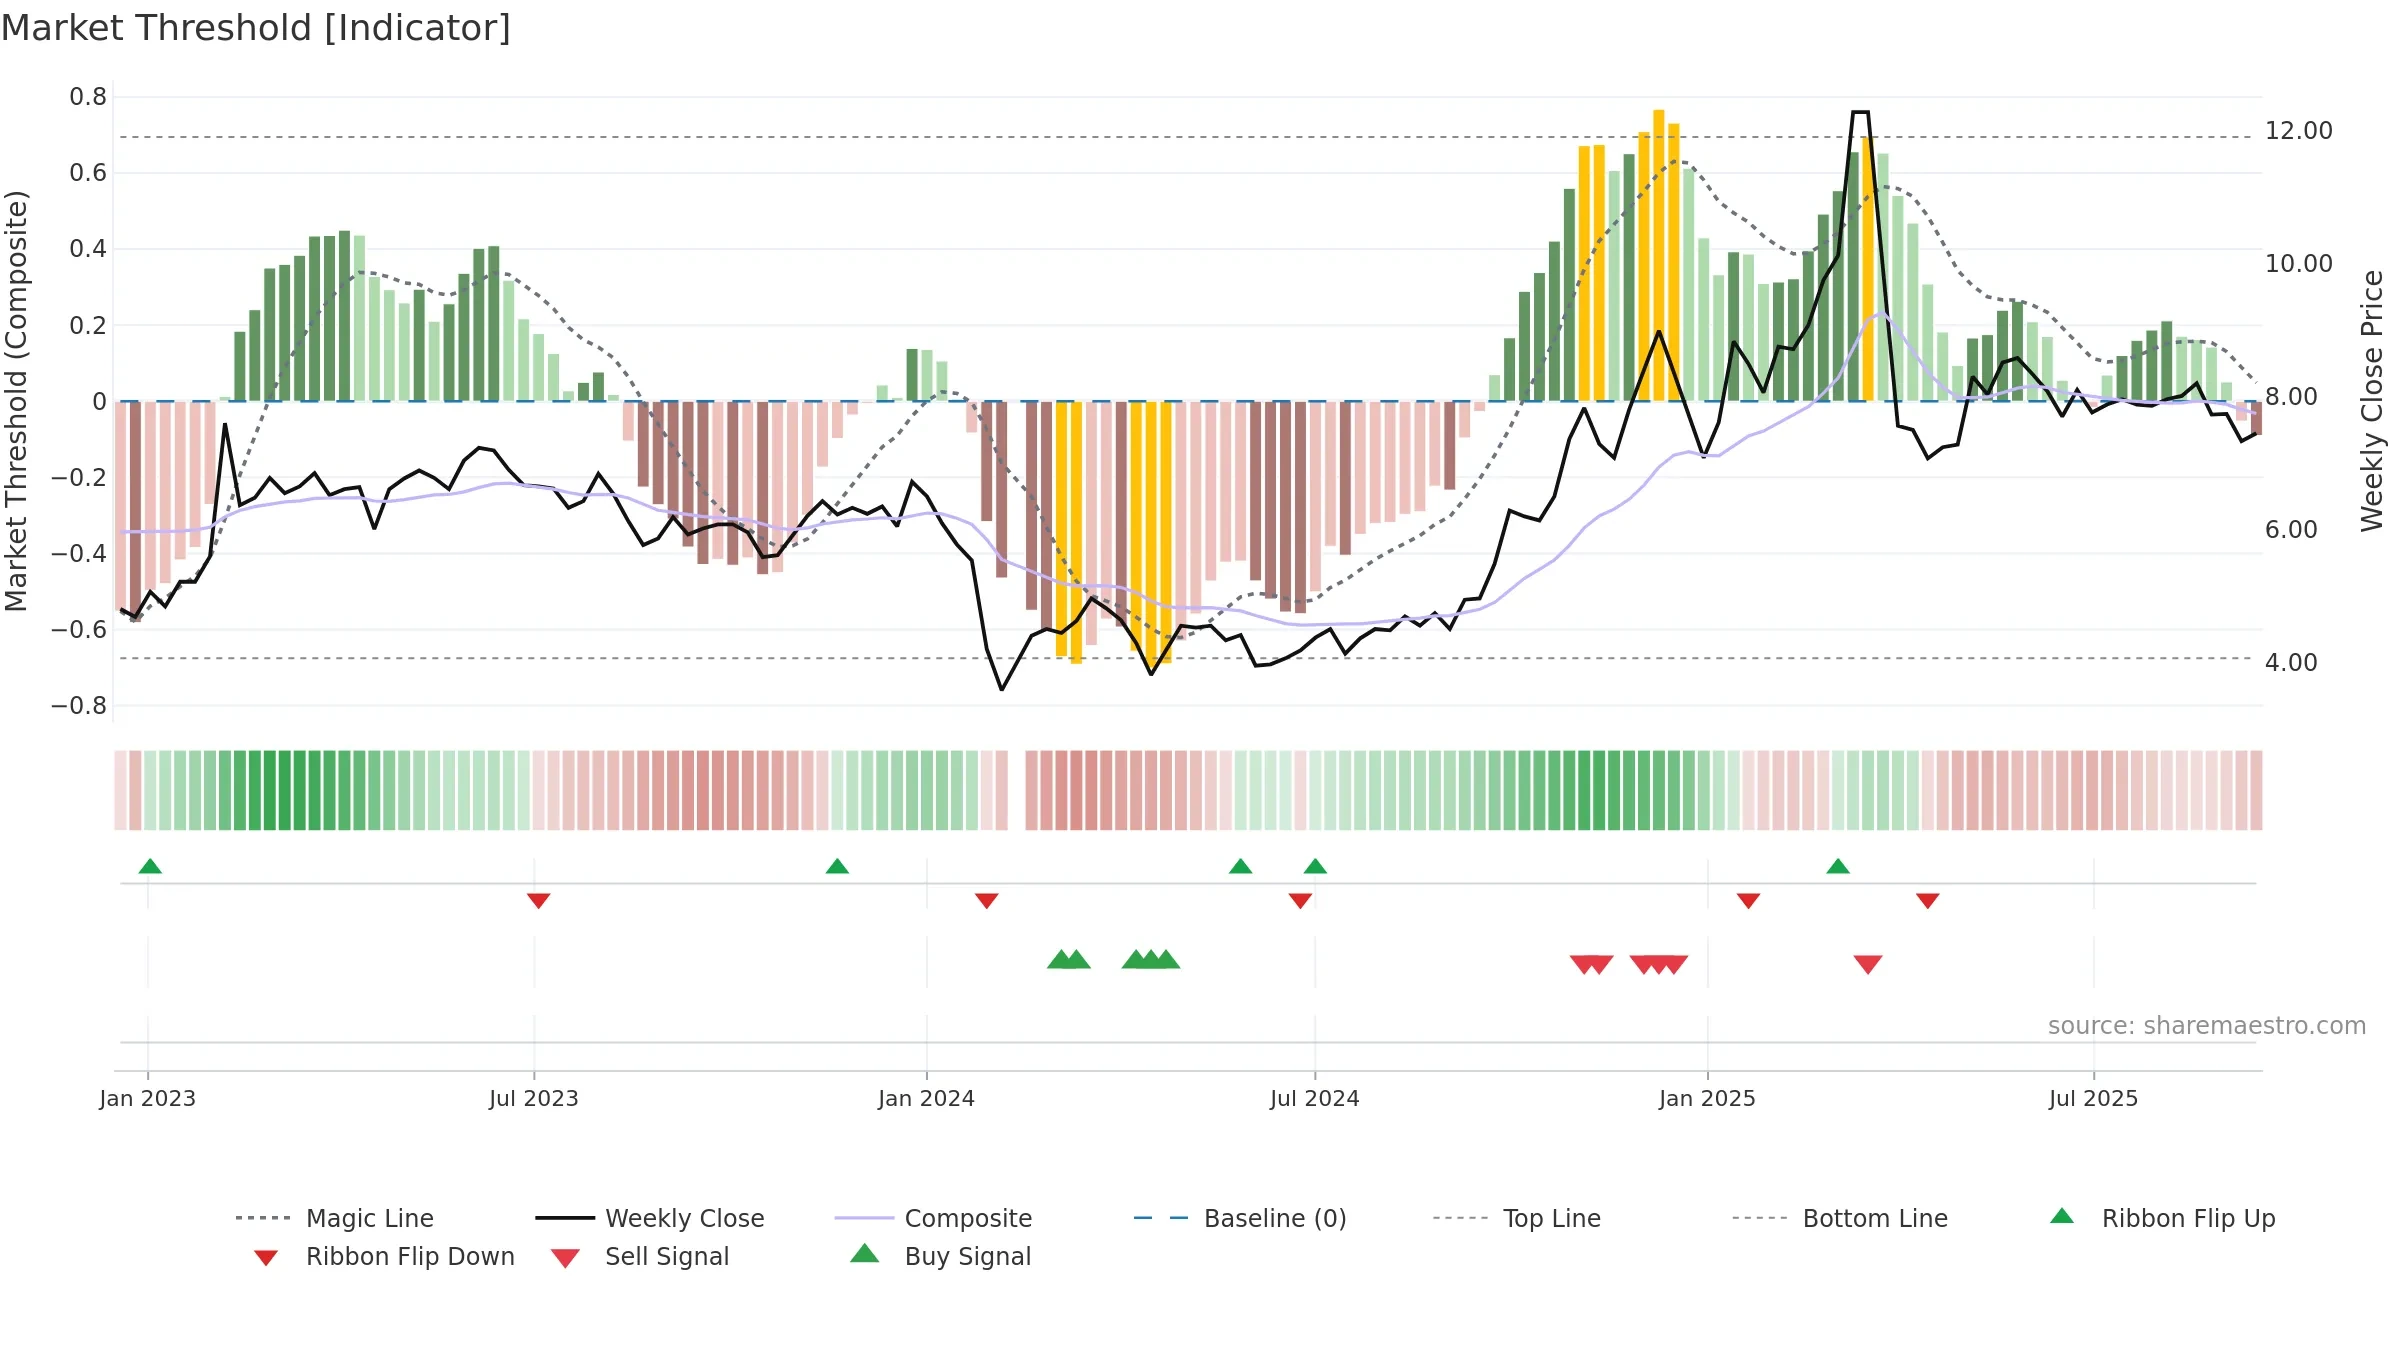Image resolution: width=2400 pixels, height=1350 pixels.
Task: Click the −0.4 left-axis tick label
Action: click(x=79, y=553)
